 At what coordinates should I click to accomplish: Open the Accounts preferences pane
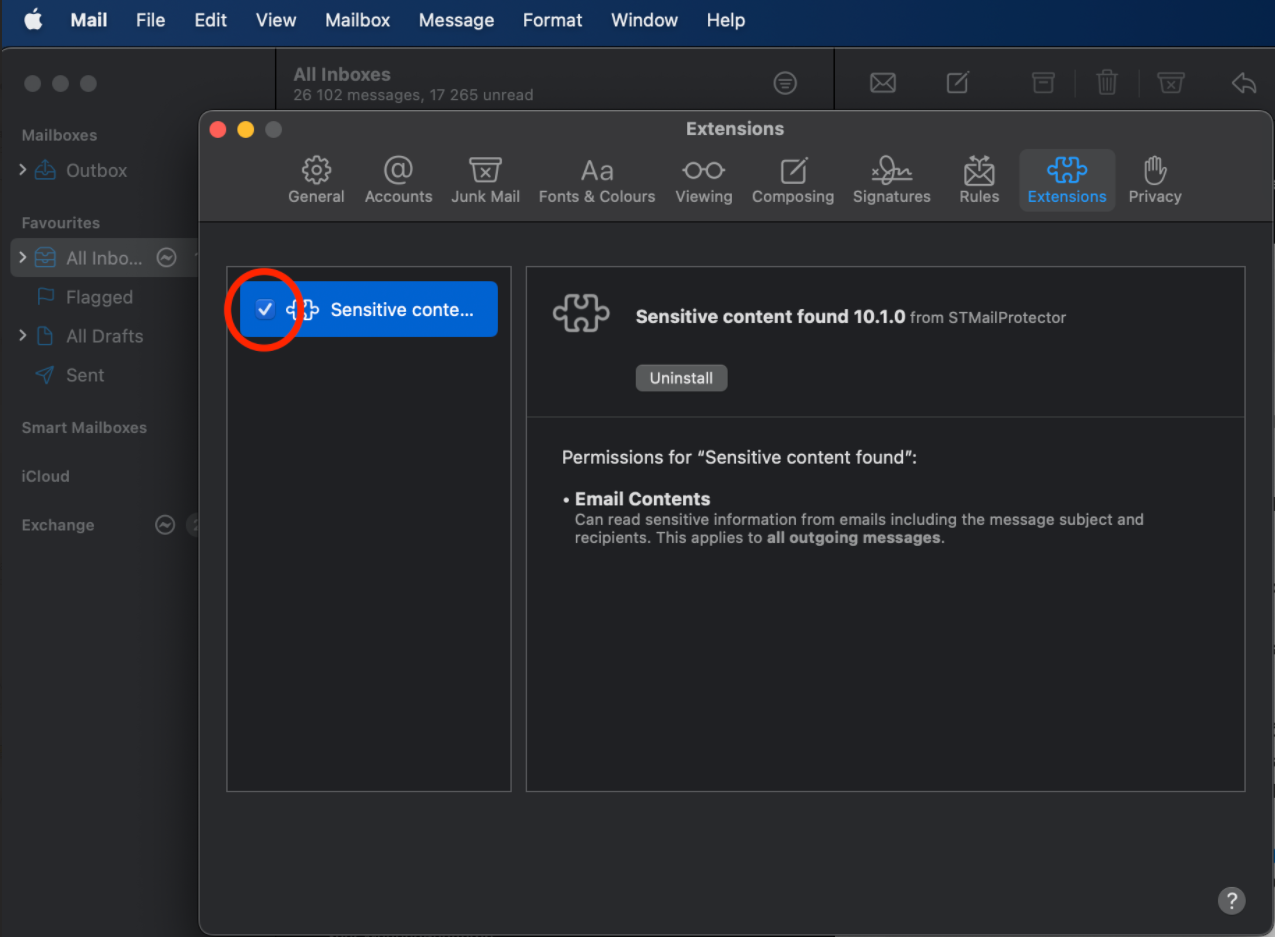[398, 181]
